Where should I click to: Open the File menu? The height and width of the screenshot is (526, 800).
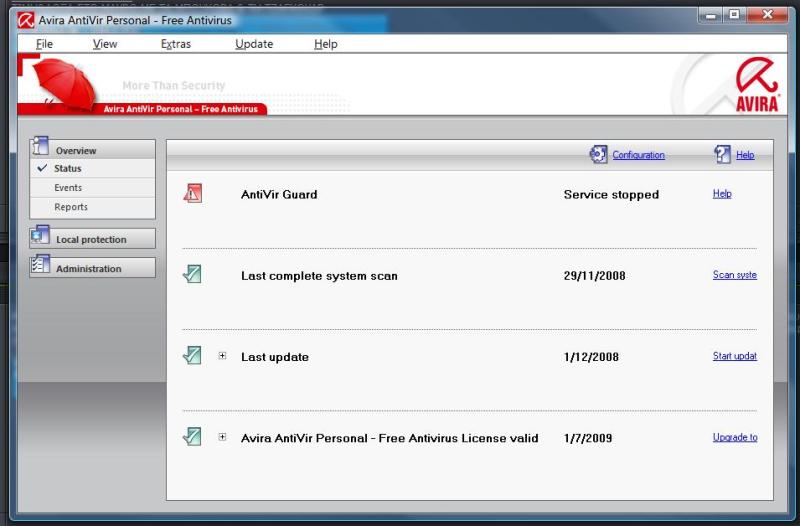(x=44, y=44)
